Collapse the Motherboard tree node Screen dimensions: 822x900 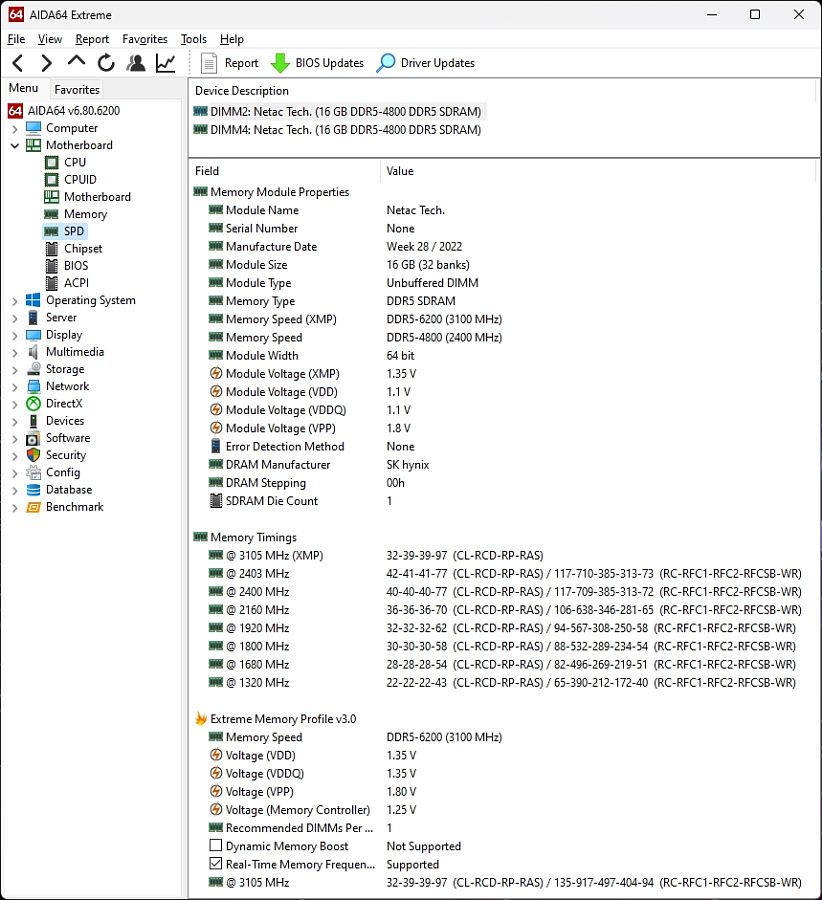click(15, 145)
